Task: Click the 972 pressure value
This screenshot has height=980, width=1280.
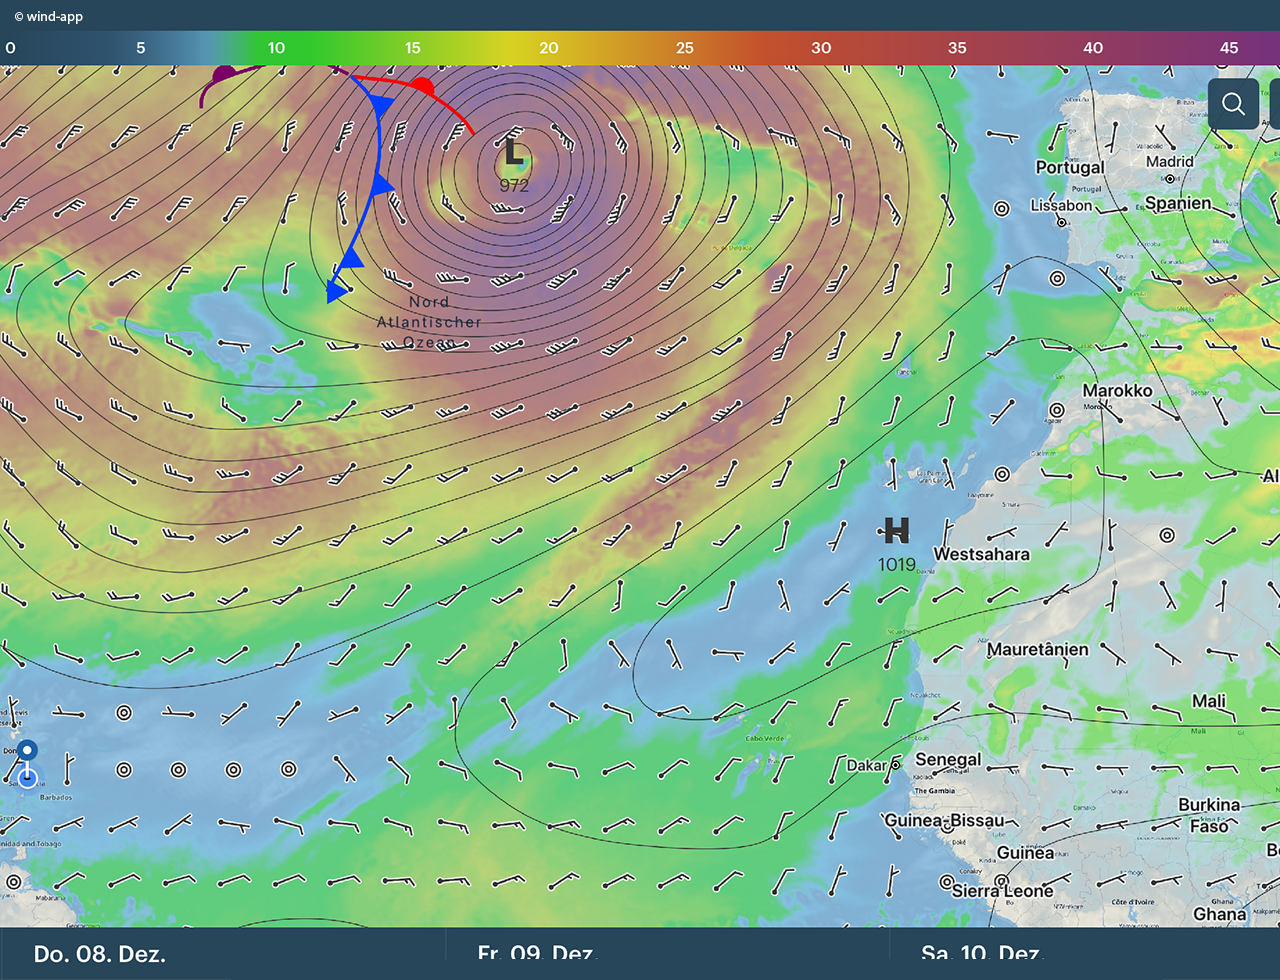Action: pos(514,185)
